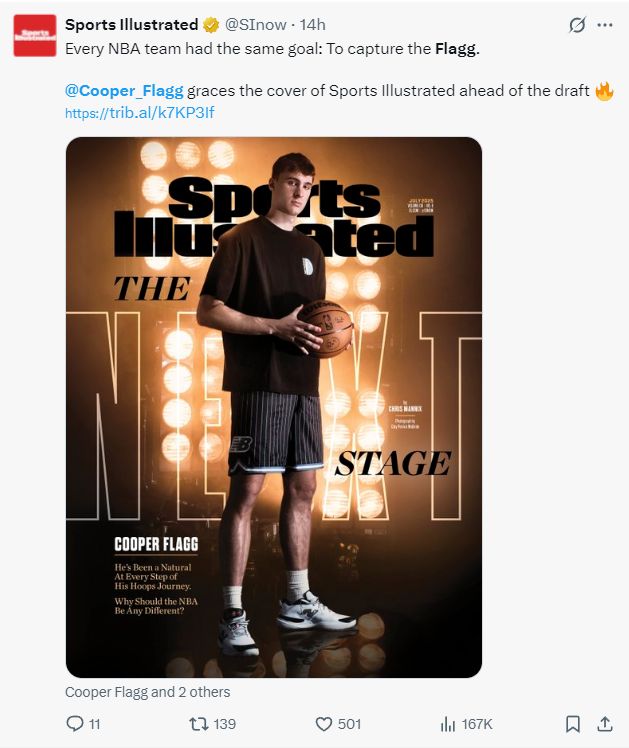This screenshot has width=629, height=748.
Task: Click the 'Cooper Flagg and 2 others' tag
Action: coord(147,692)
